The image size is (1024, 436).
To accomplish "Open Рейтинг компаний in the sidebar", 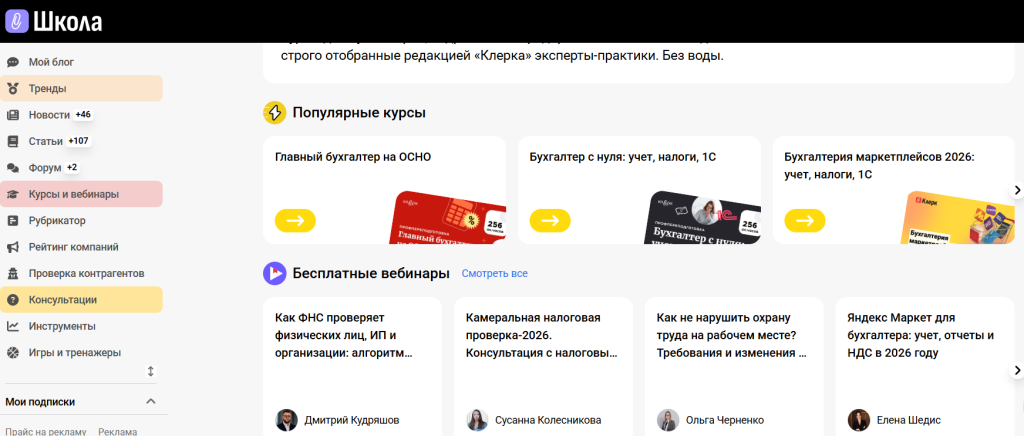I will click(81, 247).
